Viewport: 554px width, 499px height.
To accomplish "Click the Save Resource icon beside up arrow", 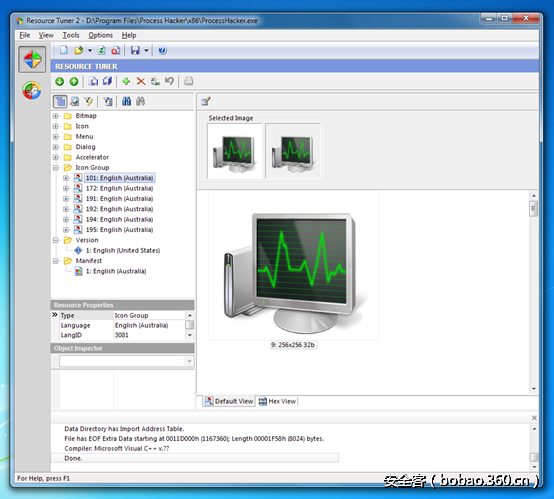I will point(93,82).
